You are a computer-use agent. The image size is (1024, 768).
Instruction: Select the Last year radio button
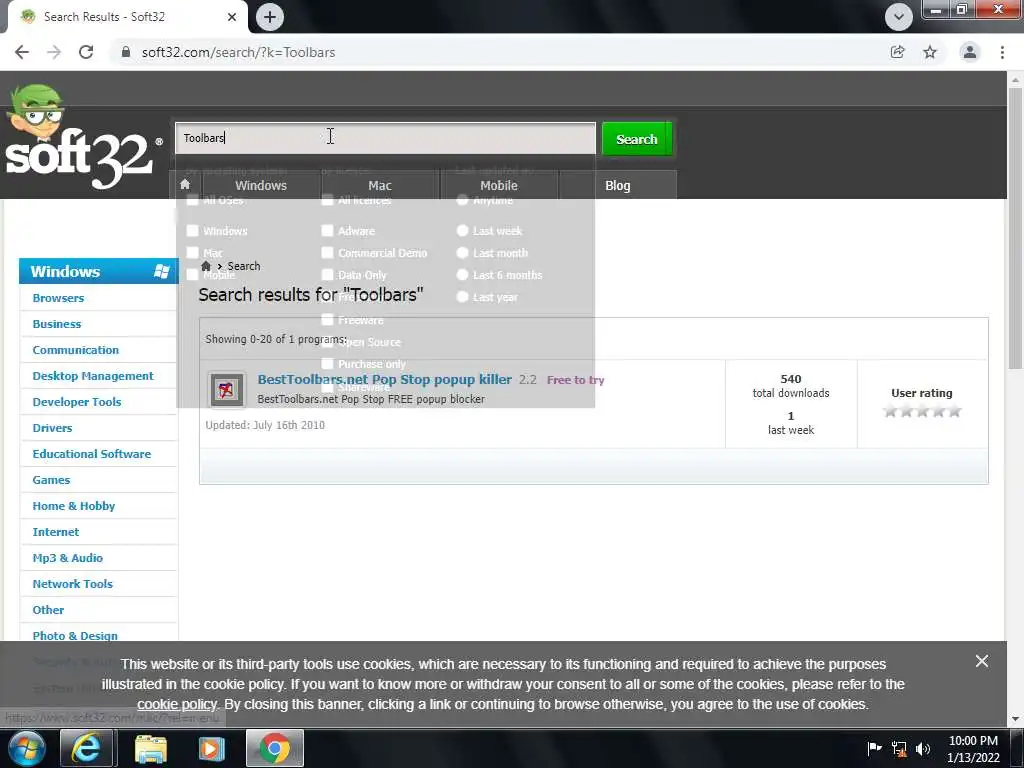pyautogui.click(x=462, y=297)
